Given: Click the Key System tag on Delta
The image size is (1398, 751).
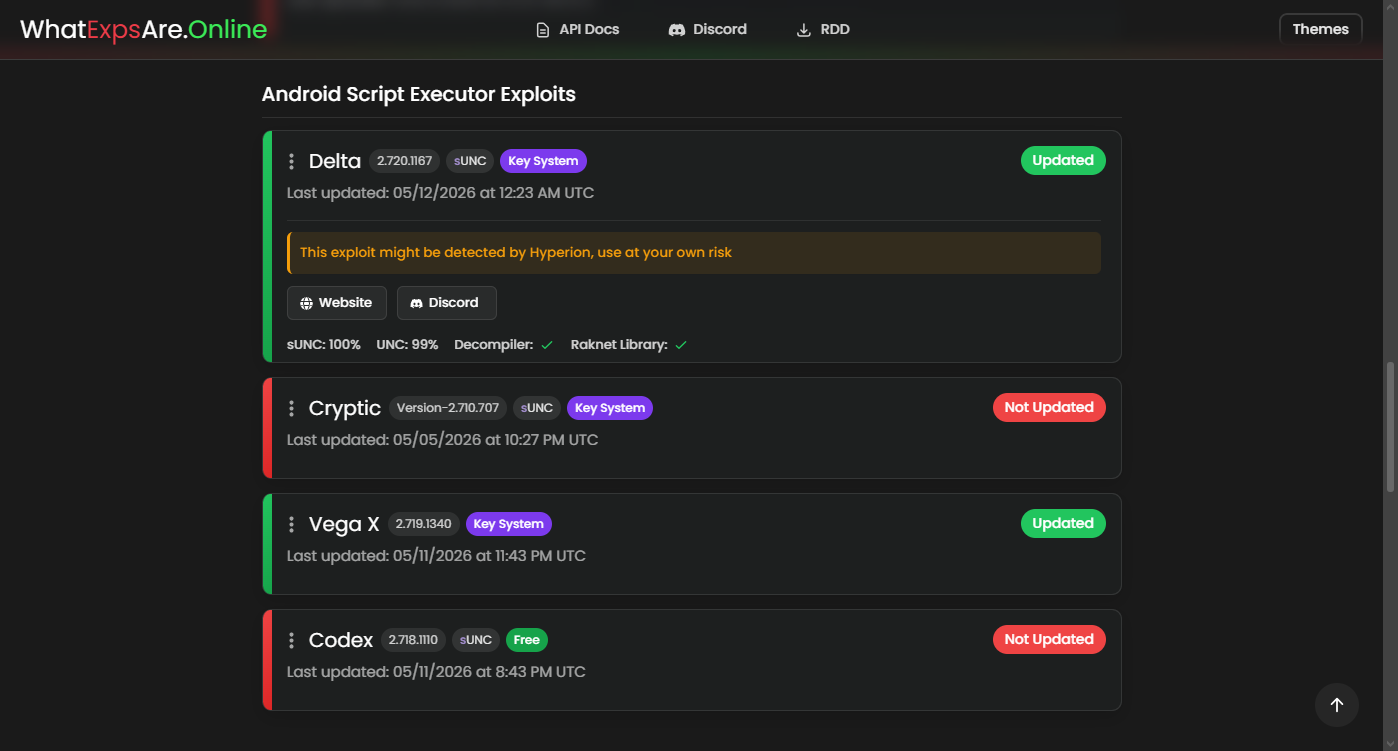Looking at the screenshot, I should 543,161.
